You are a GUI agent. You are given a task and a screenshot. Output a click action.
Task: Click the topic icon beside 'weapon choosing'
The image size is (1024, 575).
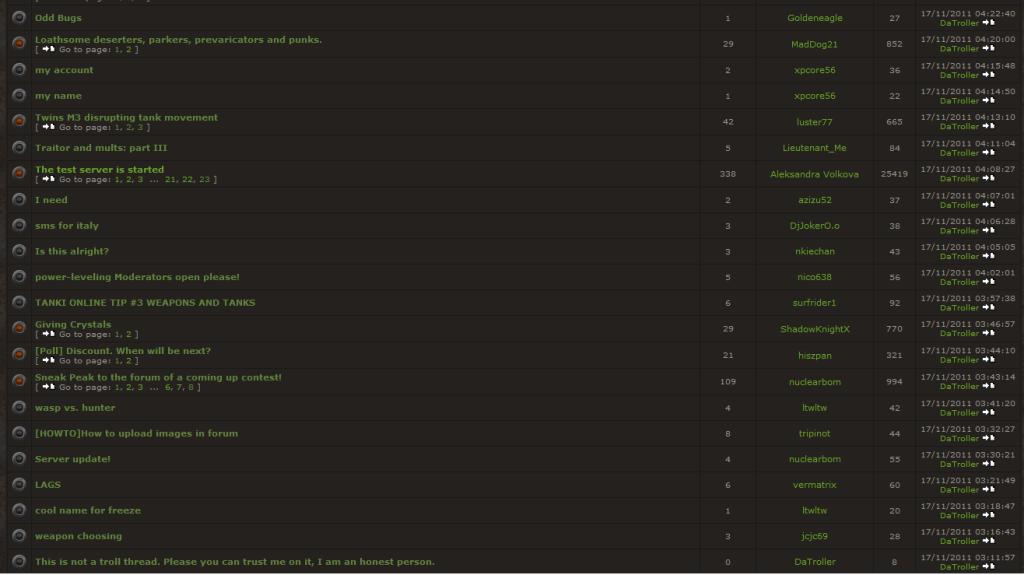point(18,537)
